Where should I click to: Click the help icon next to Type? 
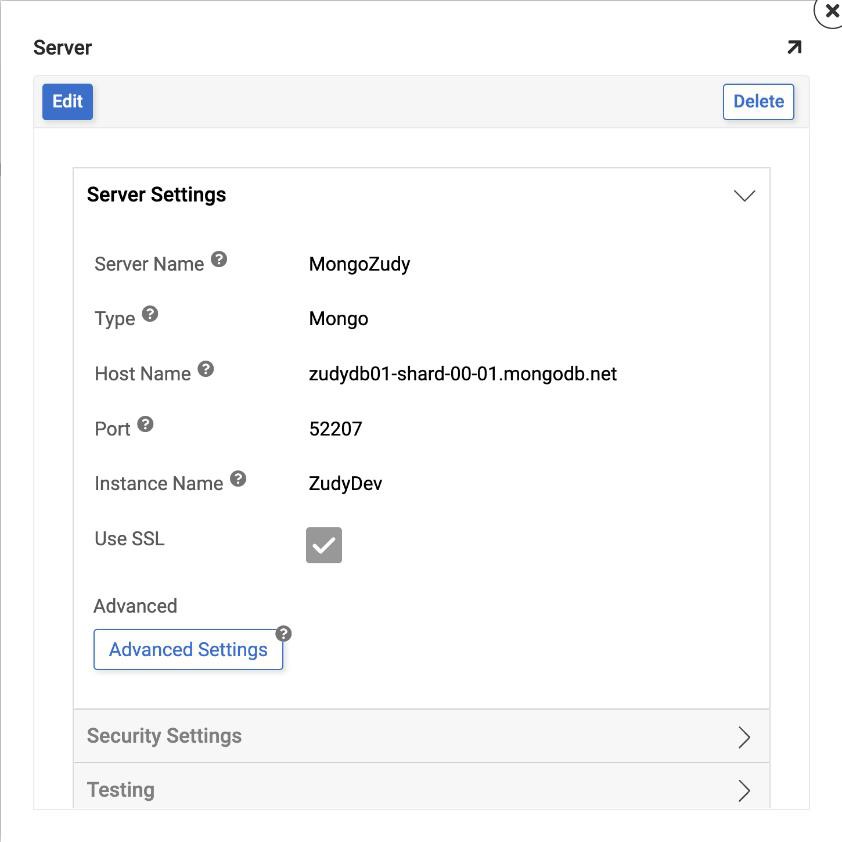pyautogui.click(x=150, y=314)
